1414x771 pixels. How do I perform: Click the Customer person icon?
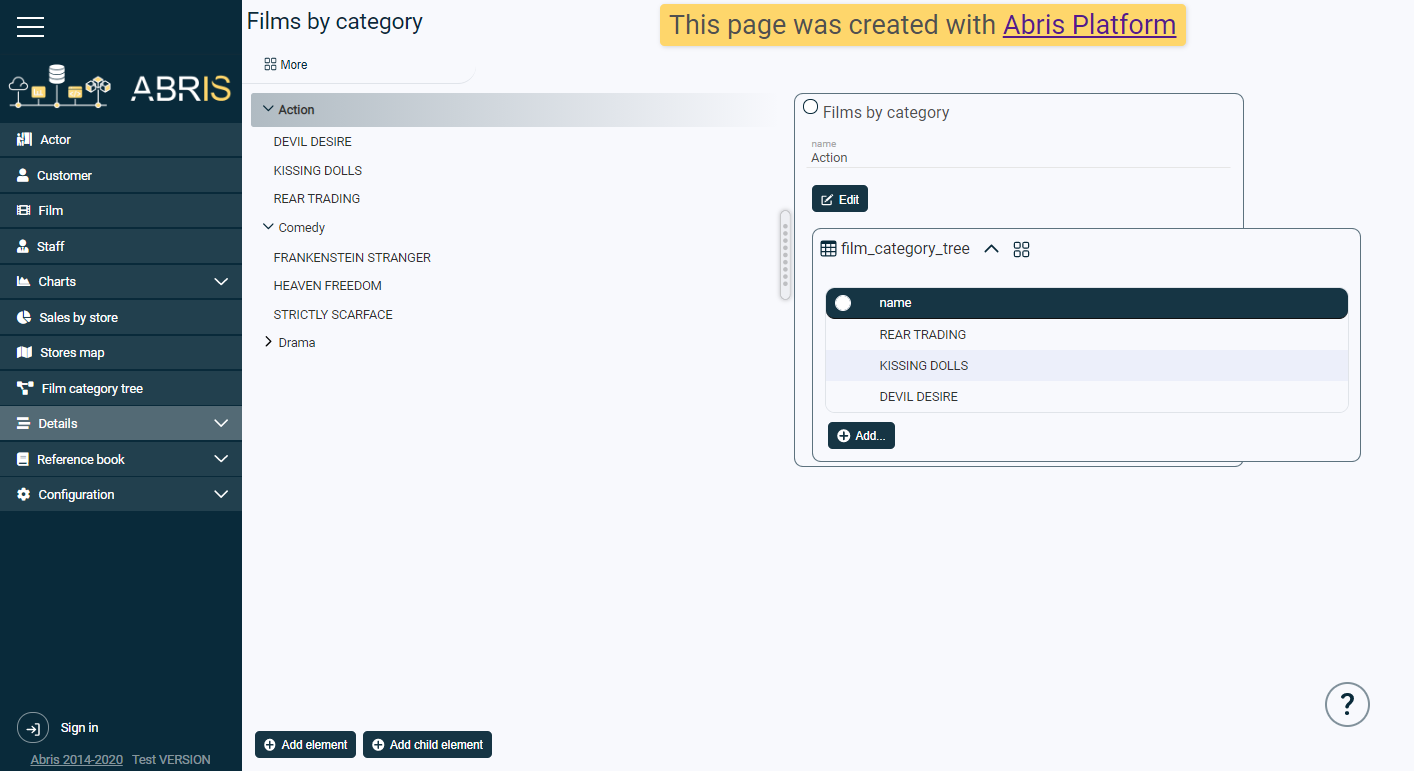coord(23,175)
